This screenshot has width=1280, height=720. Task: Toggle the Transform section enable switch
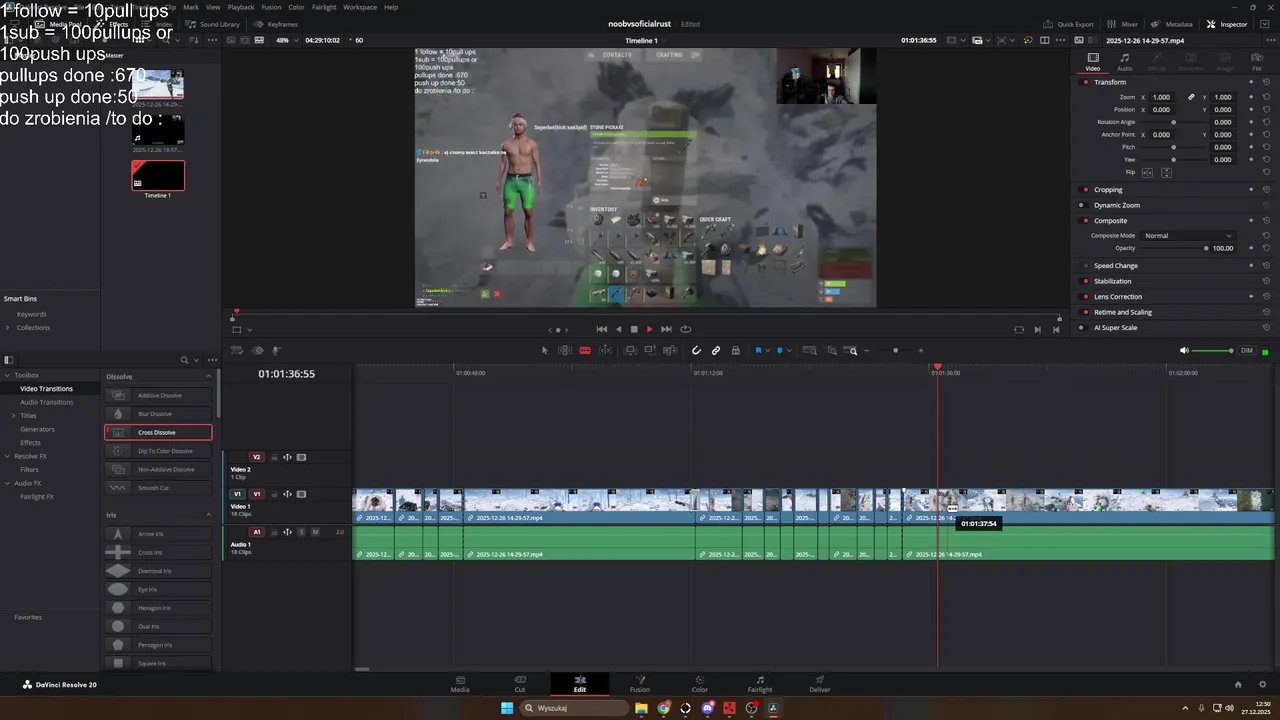tap(1086, 82)
